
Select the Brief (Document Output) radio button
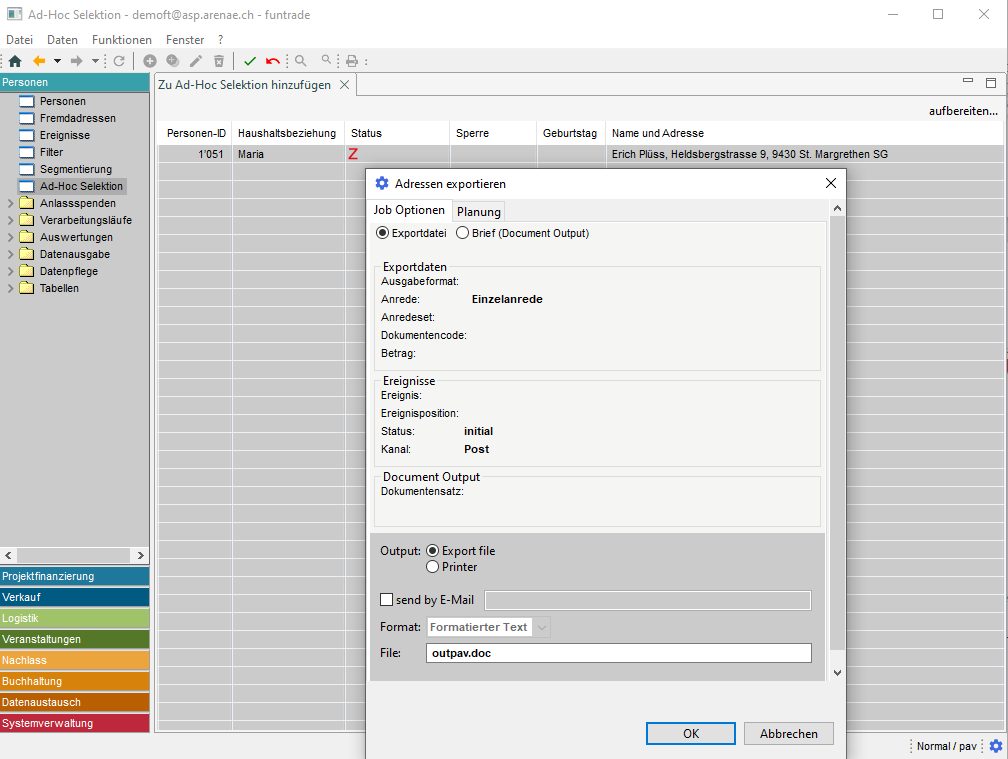tap(462, 233)
